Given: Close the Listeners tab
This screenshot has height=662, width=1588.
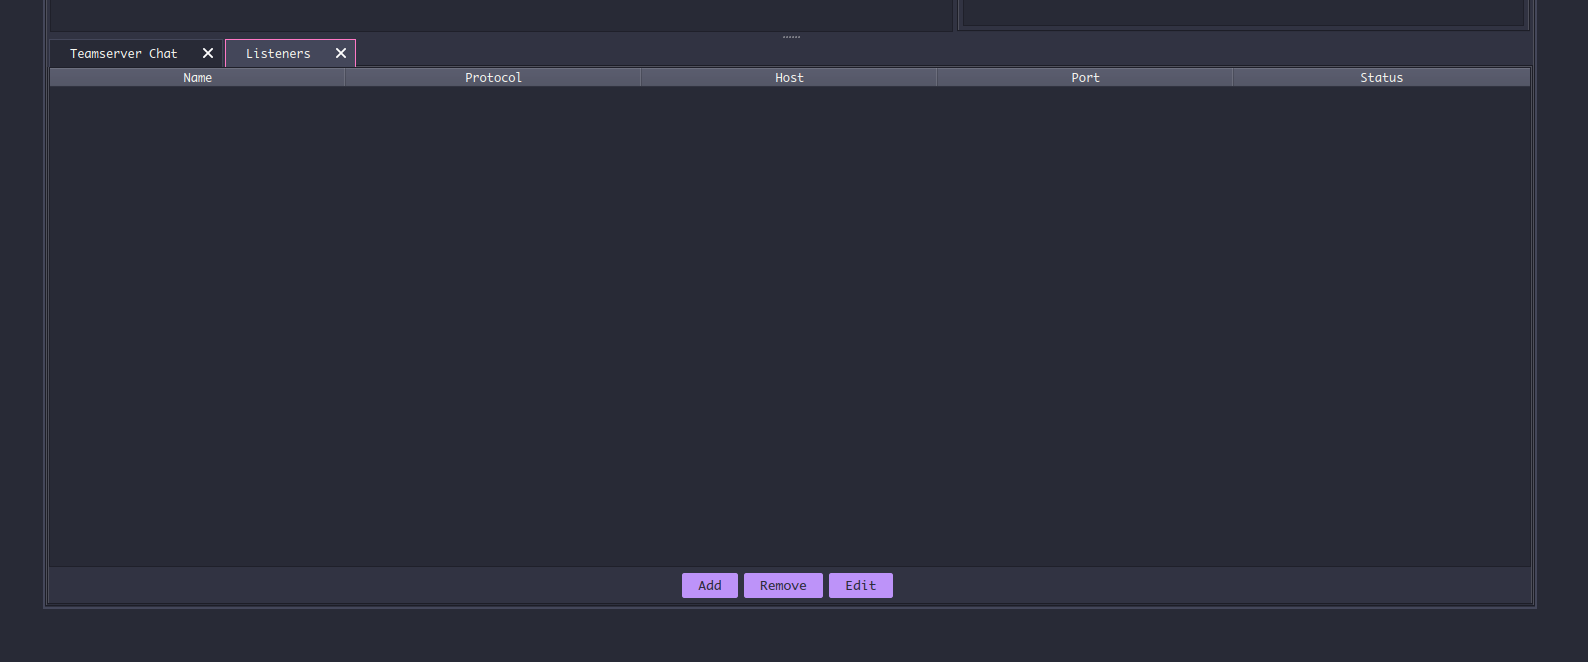Looking at the screenshot, I should pos(341,53).
